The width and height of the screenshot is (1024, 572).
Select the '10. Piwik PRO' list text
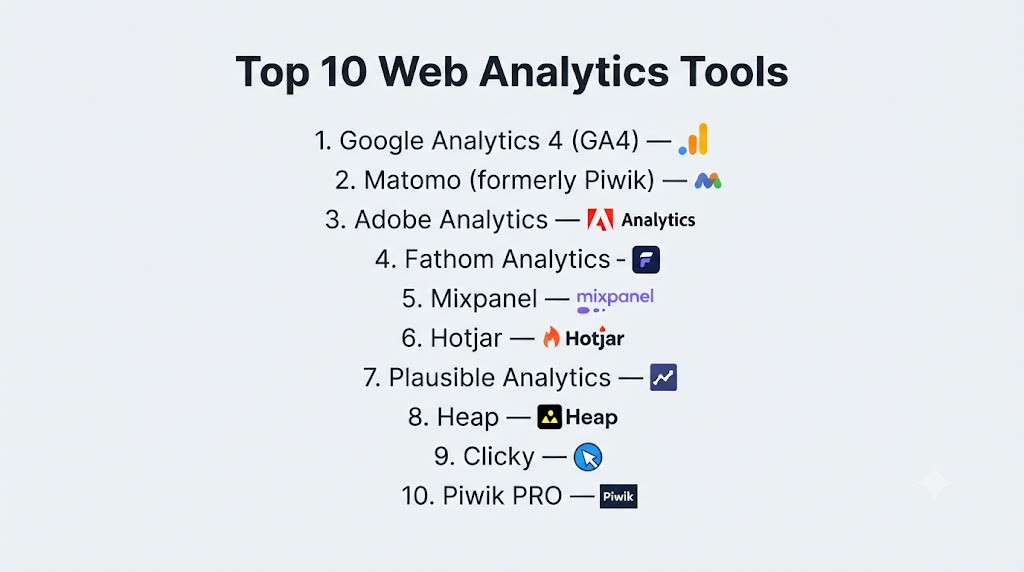pyautogui.click(x=481, y=496)
